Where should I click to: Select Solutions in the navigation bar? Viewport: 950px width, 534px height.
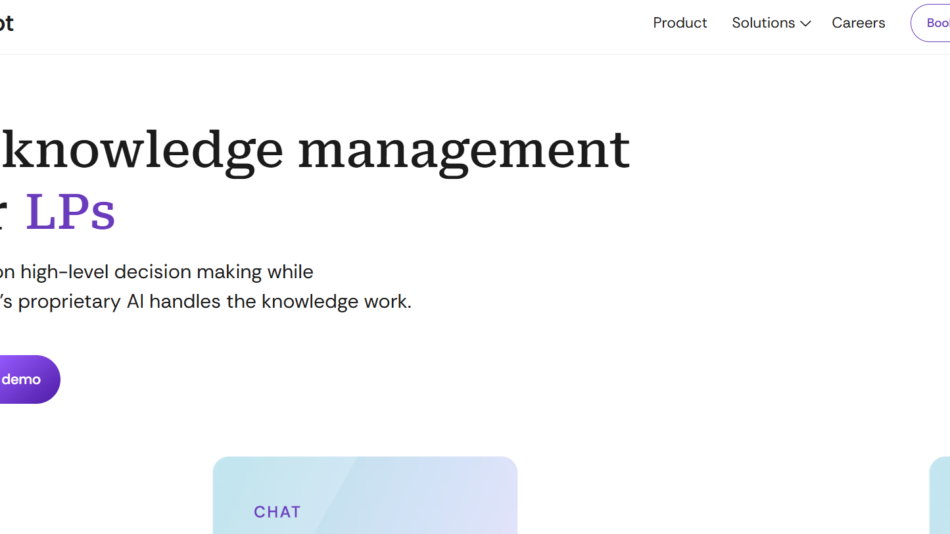[x=763, y=23]
